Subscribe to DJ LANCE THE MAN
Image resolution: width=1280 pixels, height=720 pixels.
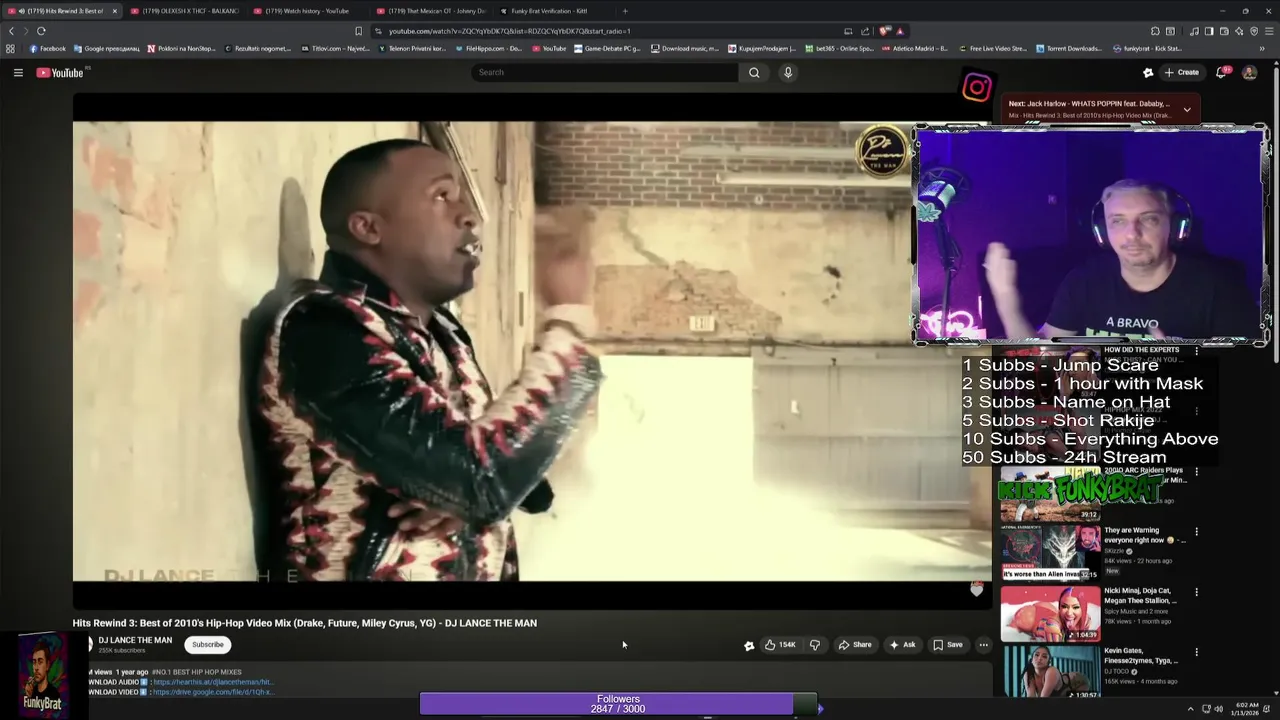[208, 645]
